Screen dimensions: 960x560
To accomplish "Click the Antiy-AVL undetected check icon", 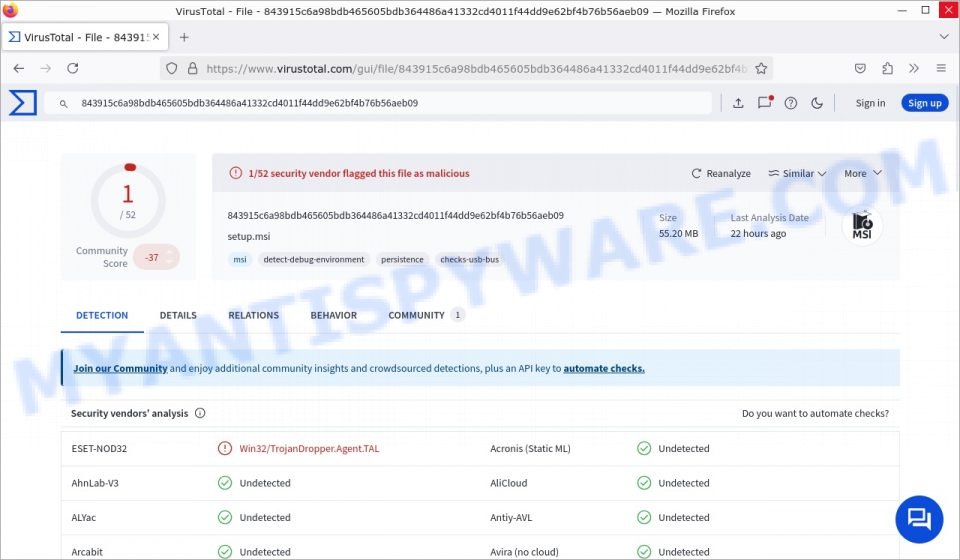I will coord(644,517).
